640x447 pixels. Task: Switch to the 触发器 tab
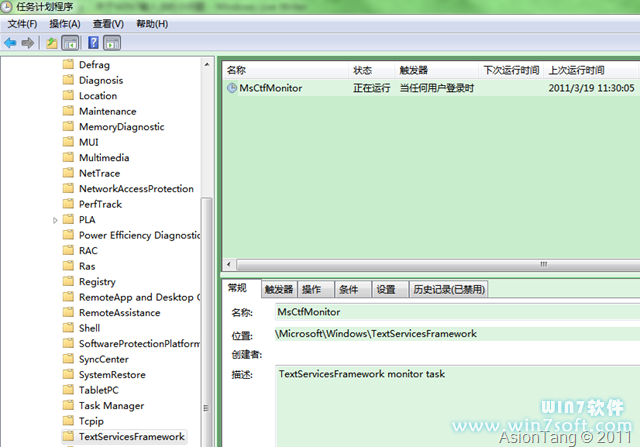click(x=279, y=289)
